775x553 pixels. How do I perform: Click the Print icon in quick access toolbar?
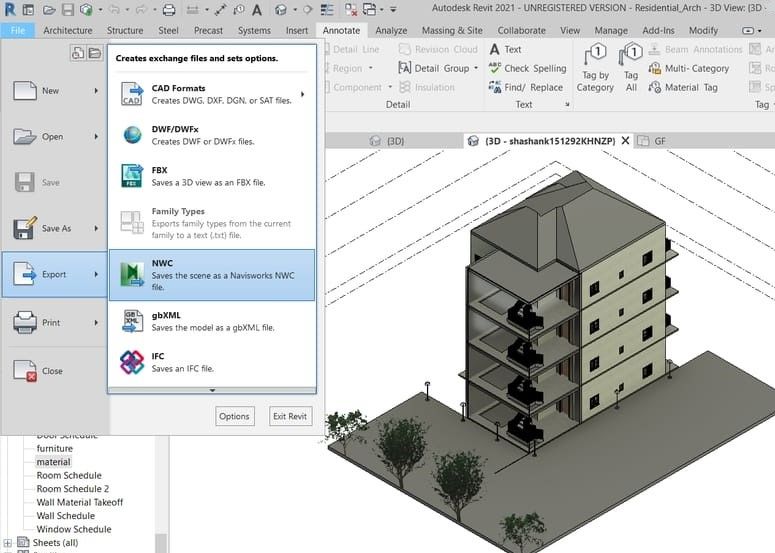point(169,9)
